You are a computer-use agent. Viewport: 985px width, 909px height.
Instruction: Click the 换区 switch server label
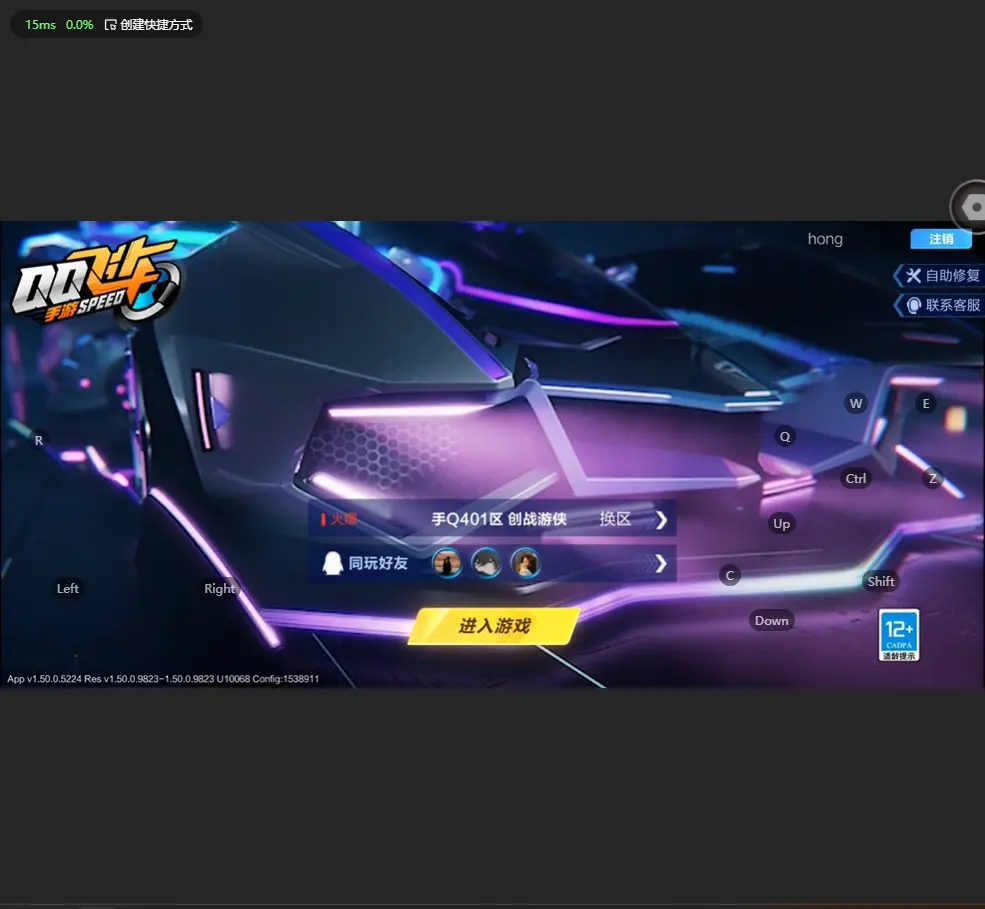(615, 519)
